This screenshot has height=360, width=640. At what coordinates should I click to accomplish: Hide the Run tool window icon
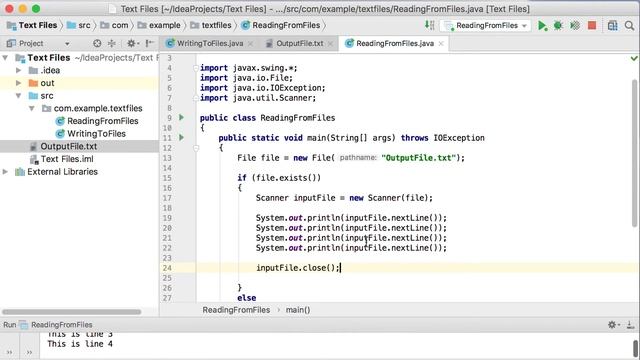631,325
